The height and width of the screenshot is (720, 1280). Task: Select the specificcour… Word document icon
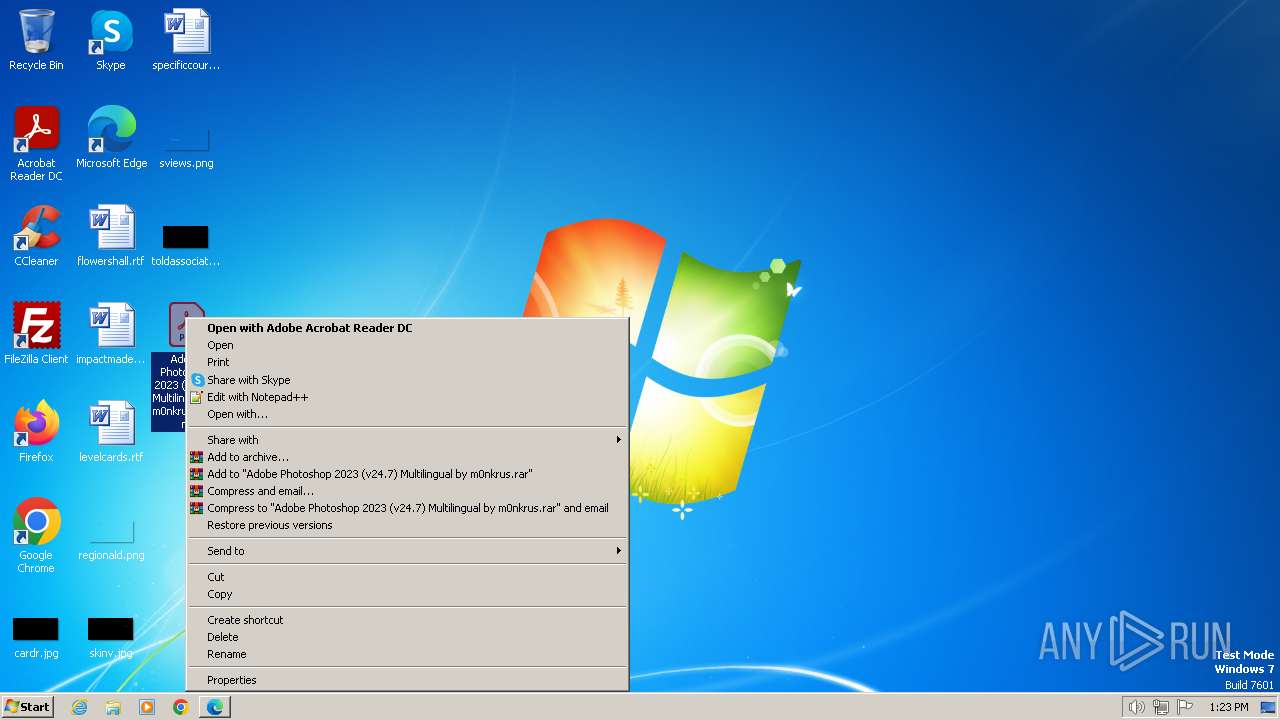(x=186, y=40)
